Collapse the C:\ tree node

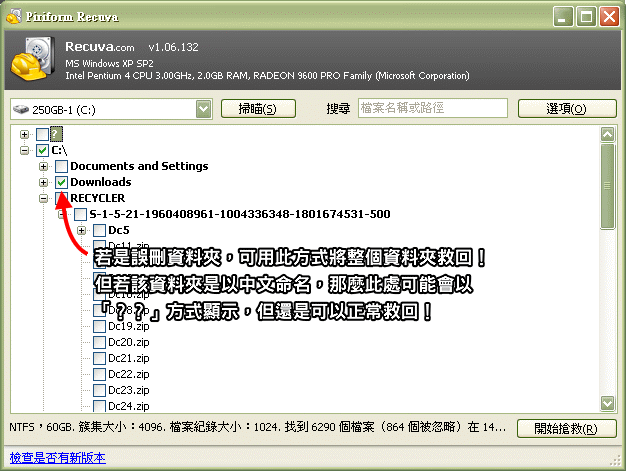click(24, 150)
